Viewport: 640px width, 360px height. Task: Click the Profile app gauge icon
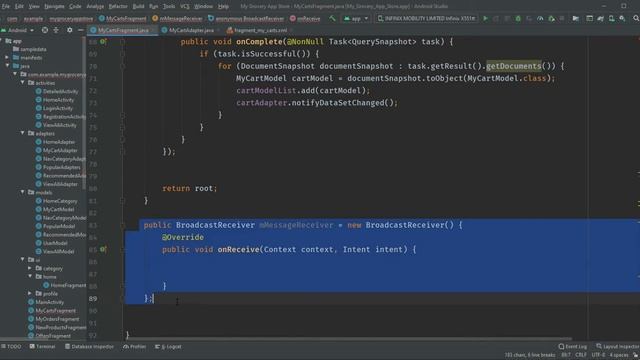[x=540, y=18]
